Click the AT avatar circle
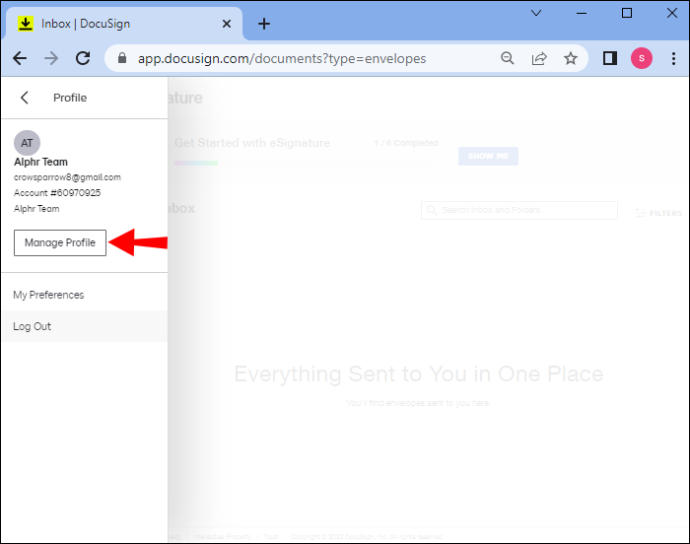 coord(27,143)
